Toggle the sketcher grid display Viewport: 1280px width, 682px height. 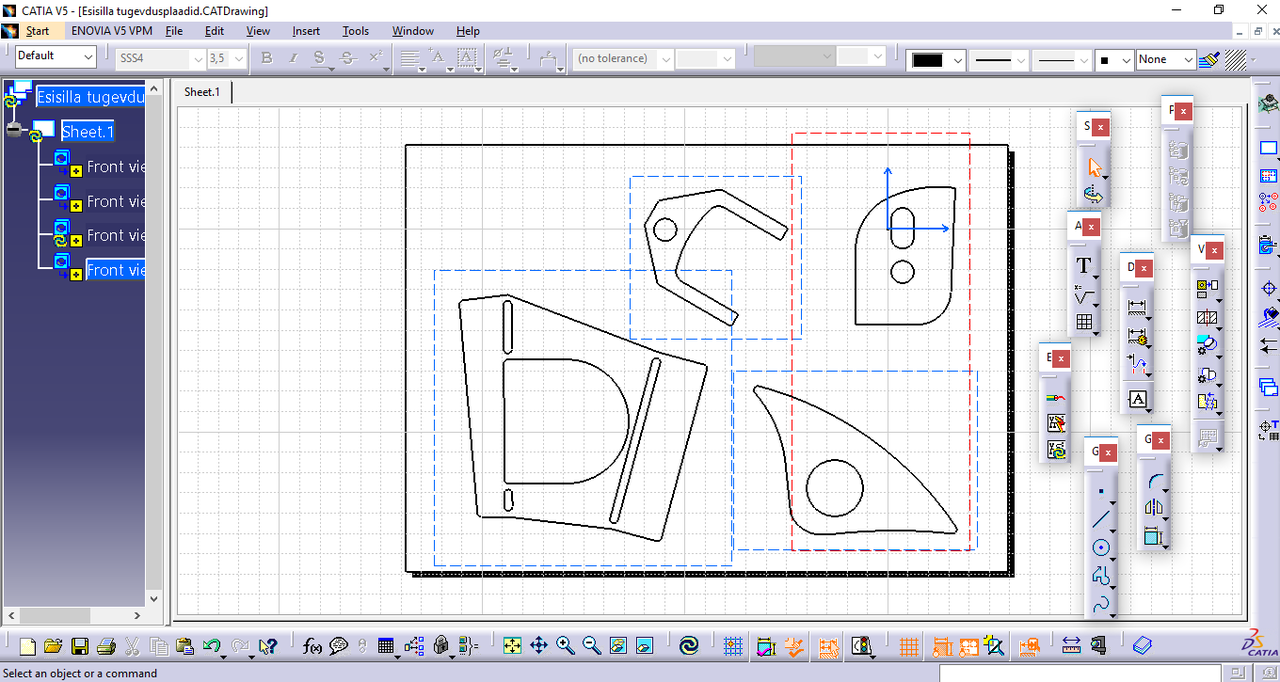click(733, 646)
